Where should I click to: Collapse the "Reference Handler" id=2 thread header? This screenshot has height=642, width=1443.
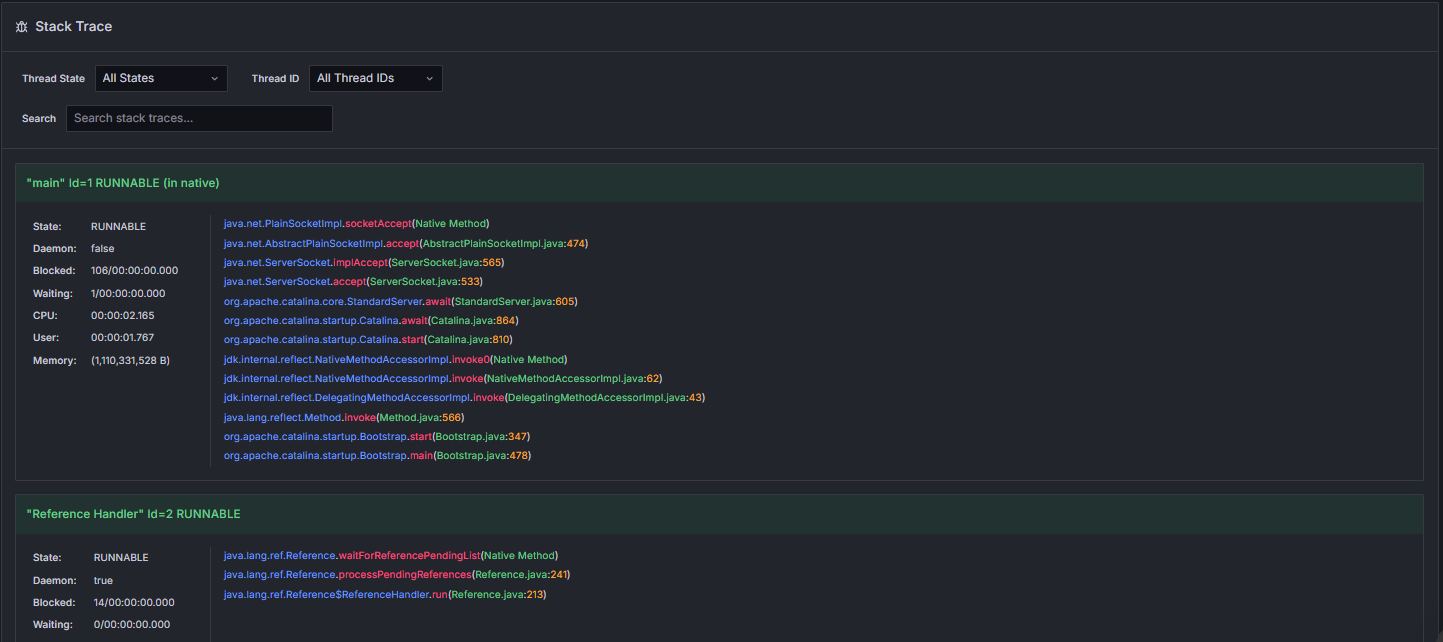point(133,514)
